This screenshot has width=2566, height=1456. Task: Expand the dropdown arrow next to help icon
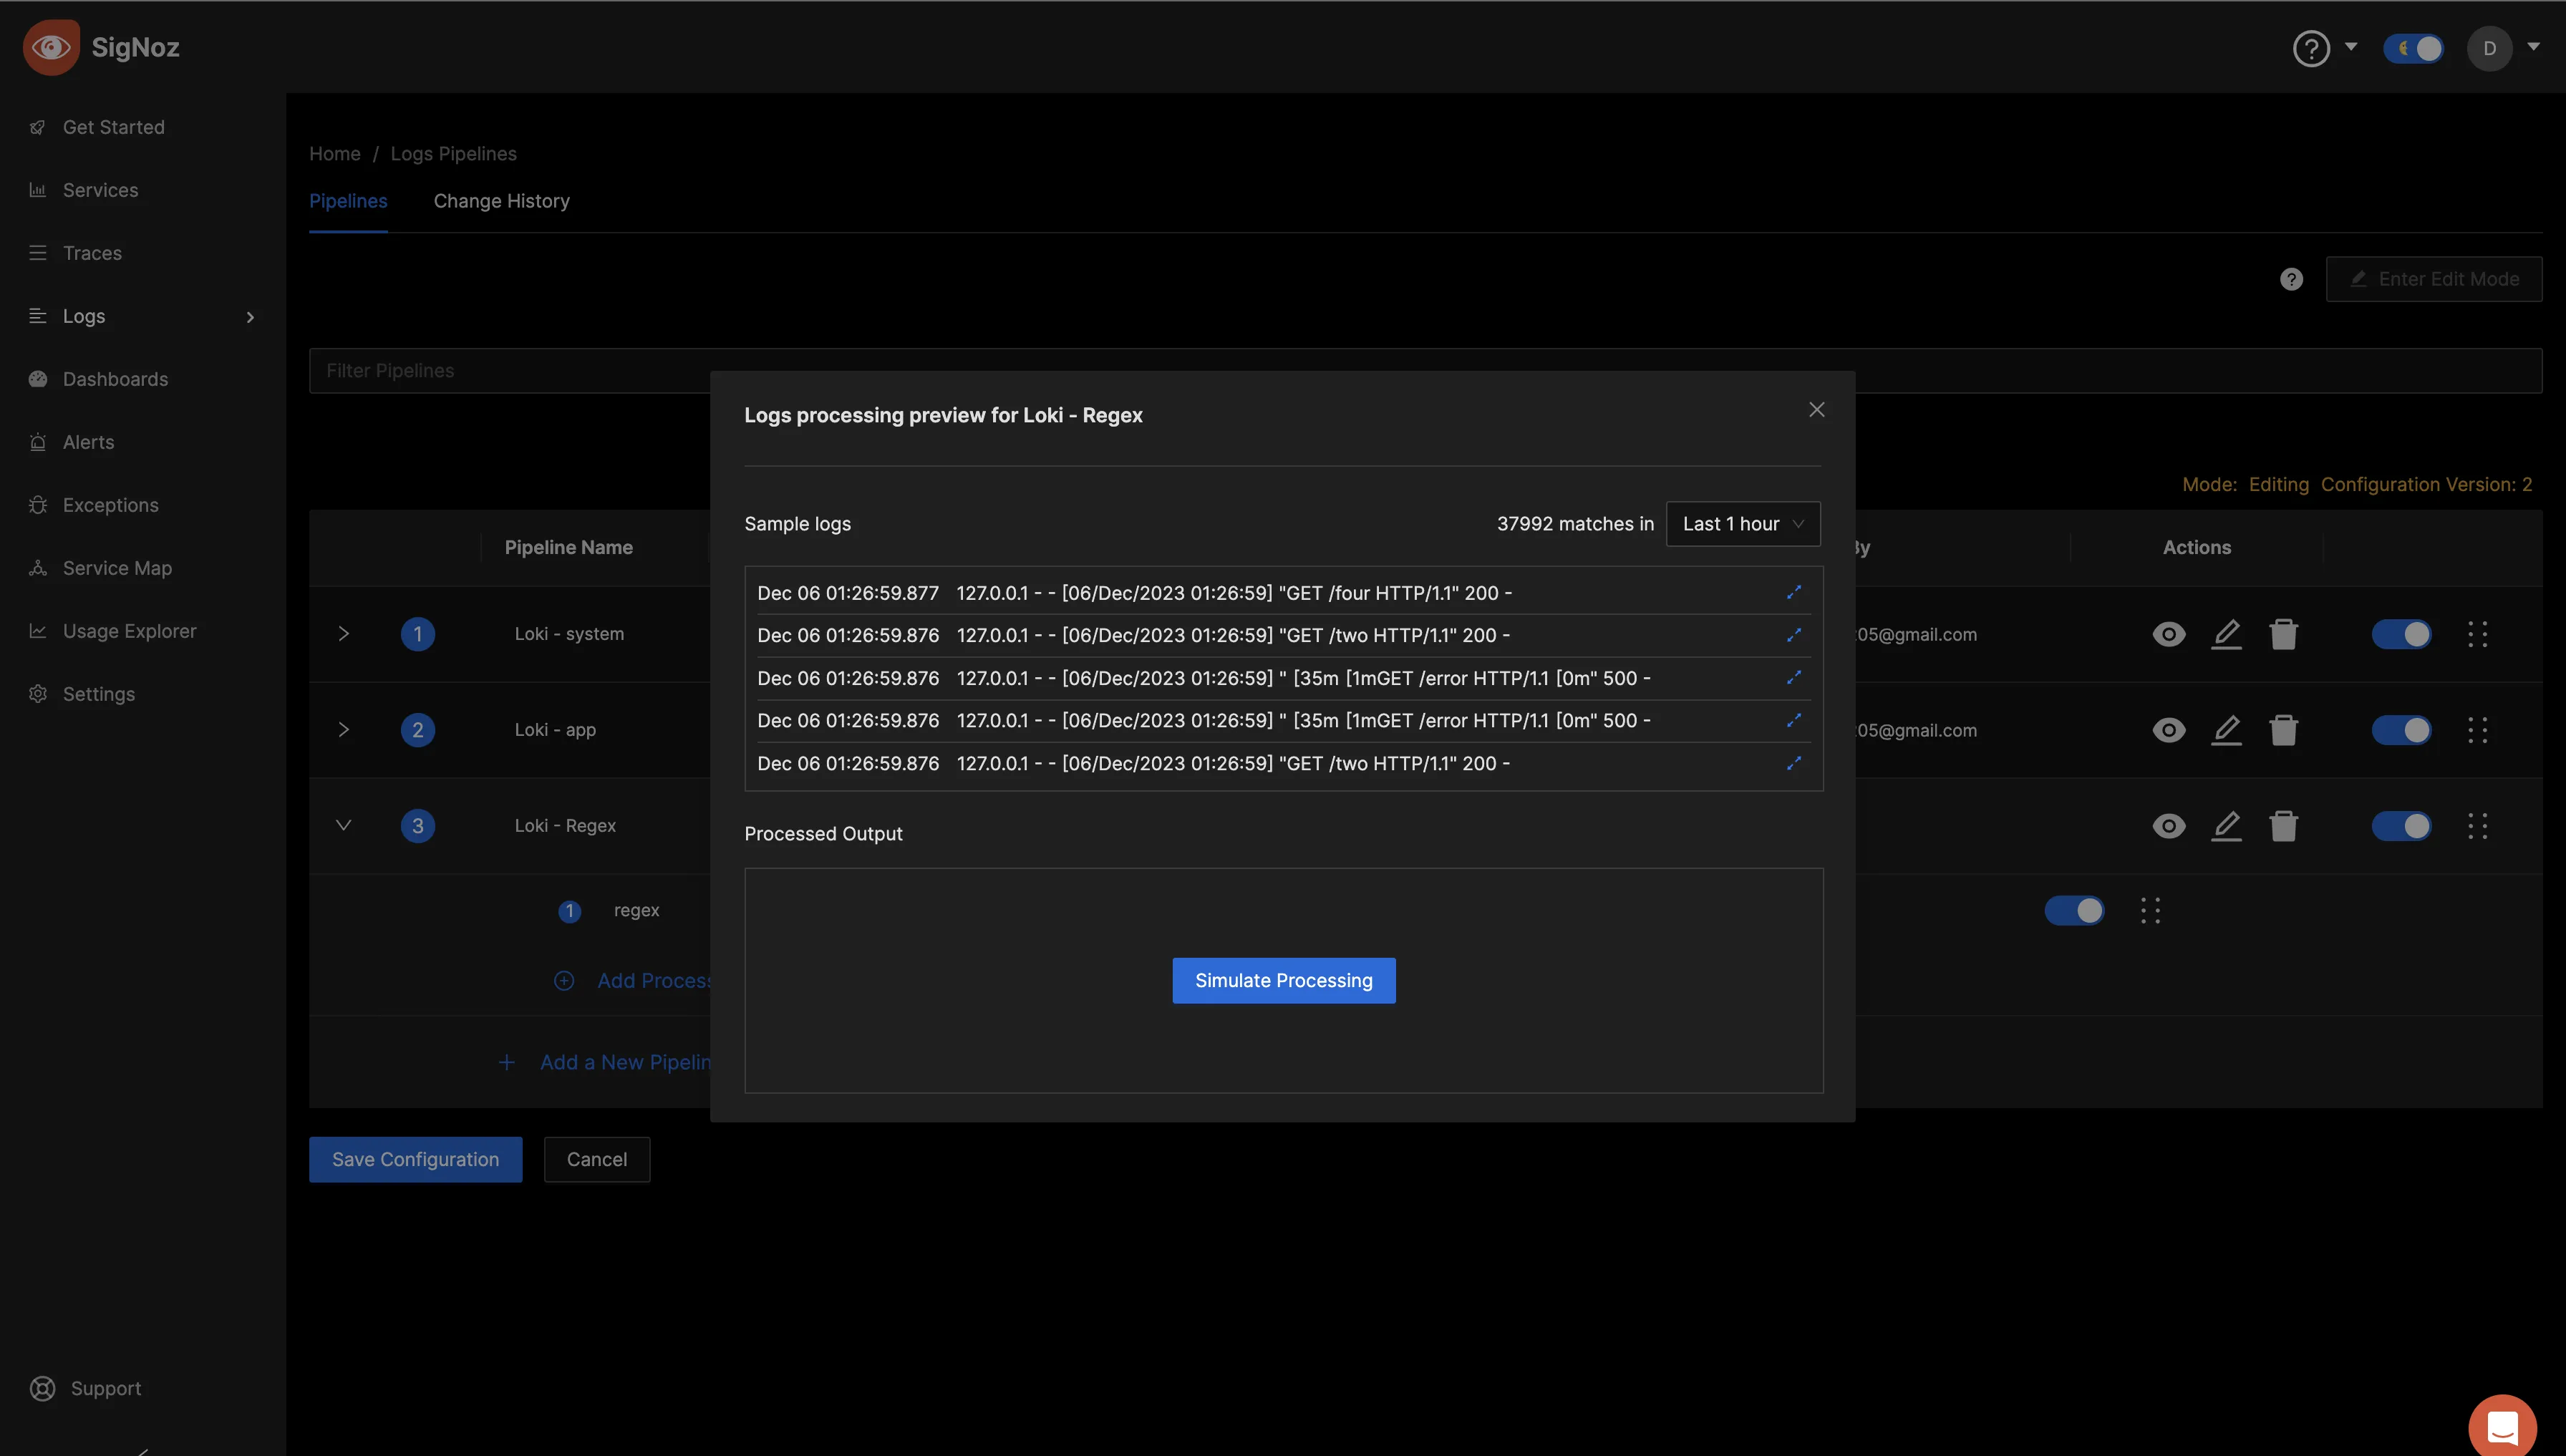[x=2351, y=46]
